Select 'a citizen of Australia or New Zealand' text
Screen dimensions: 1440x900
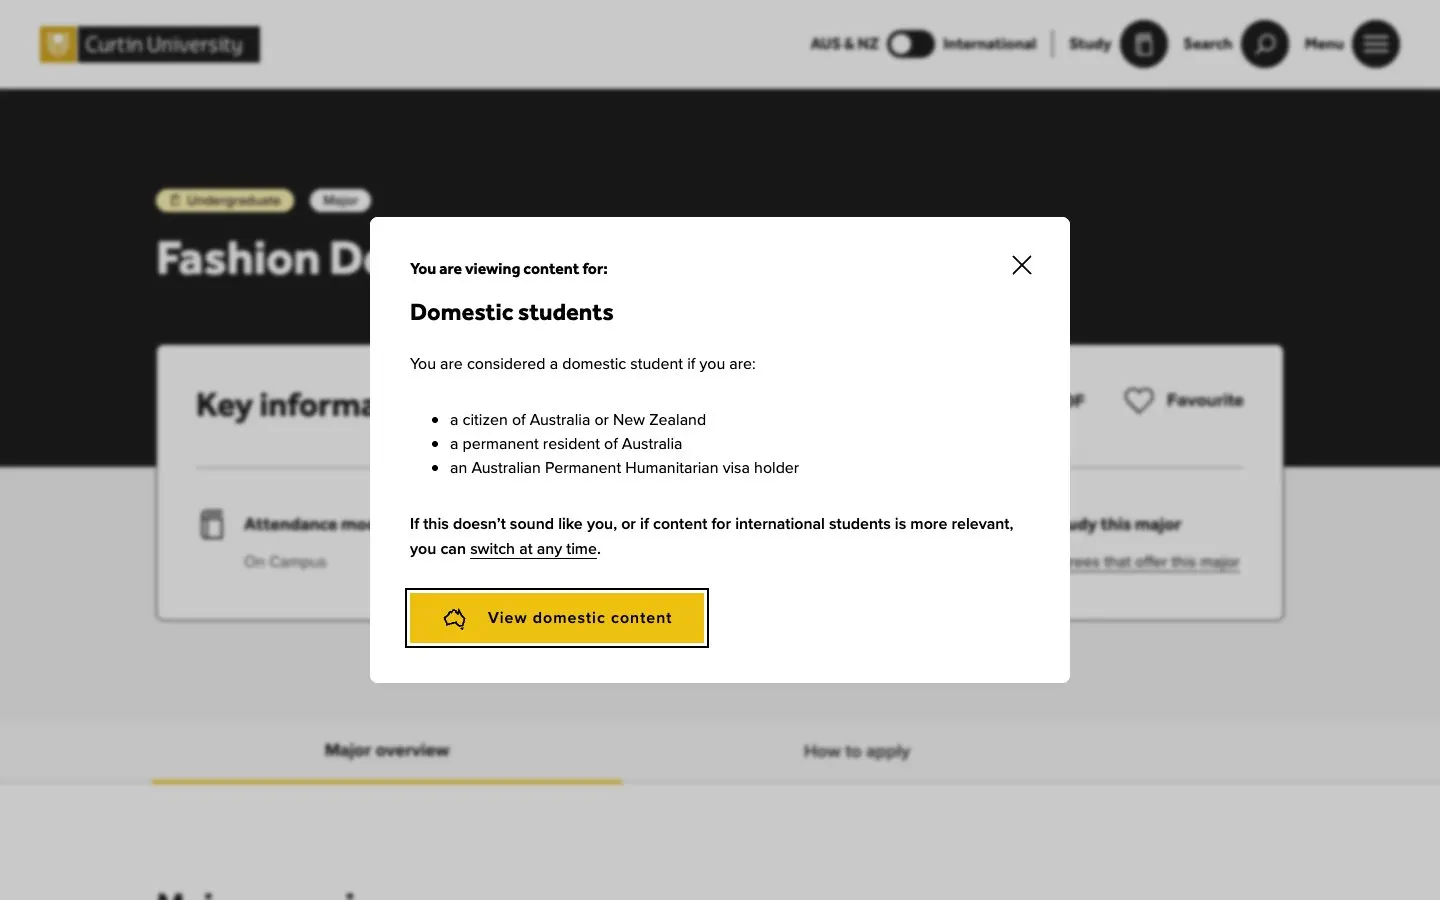[578, 420]
